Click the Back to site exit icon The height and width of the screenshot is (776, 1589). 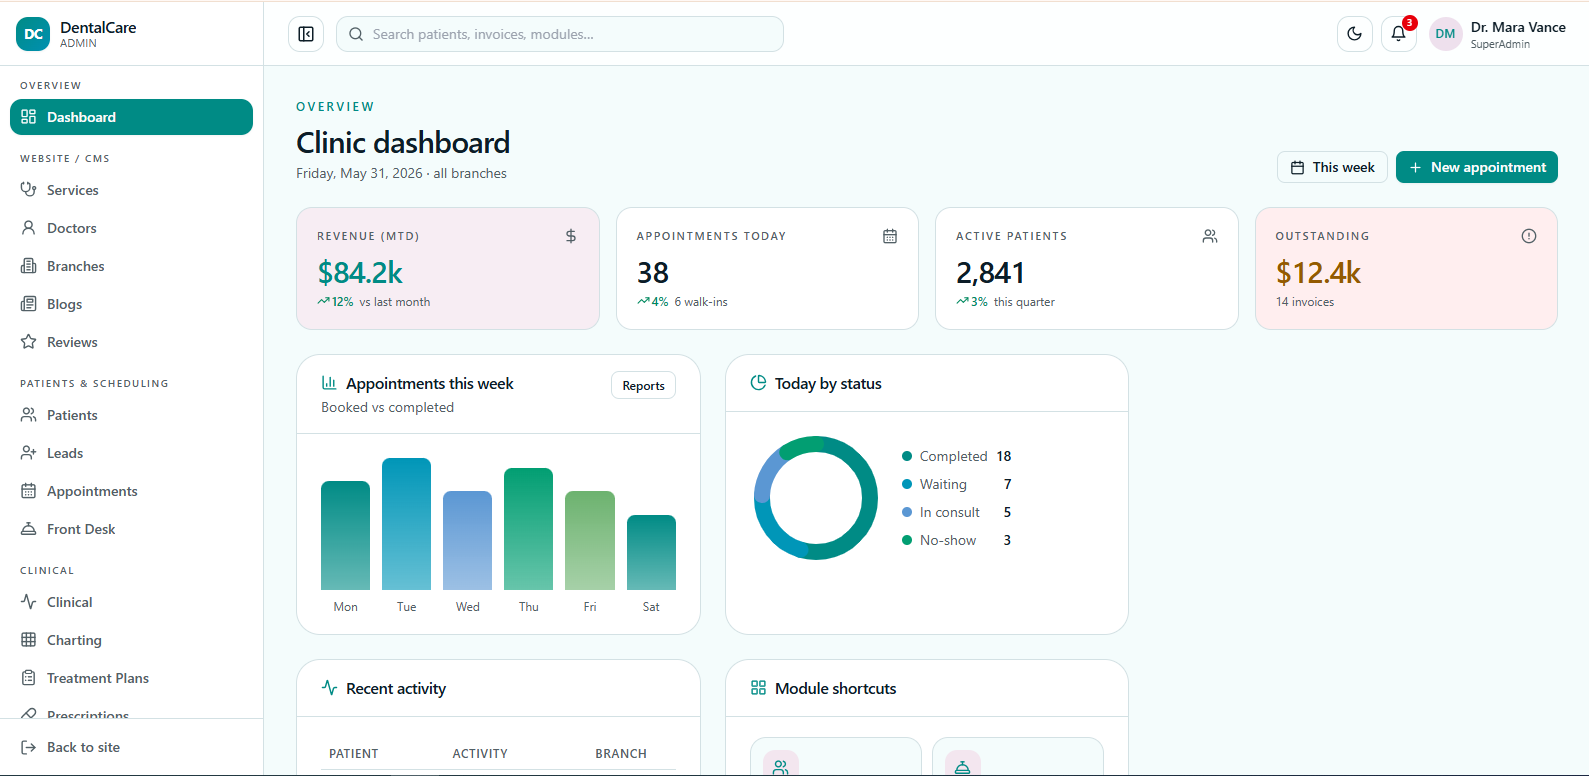coord(29,747)
